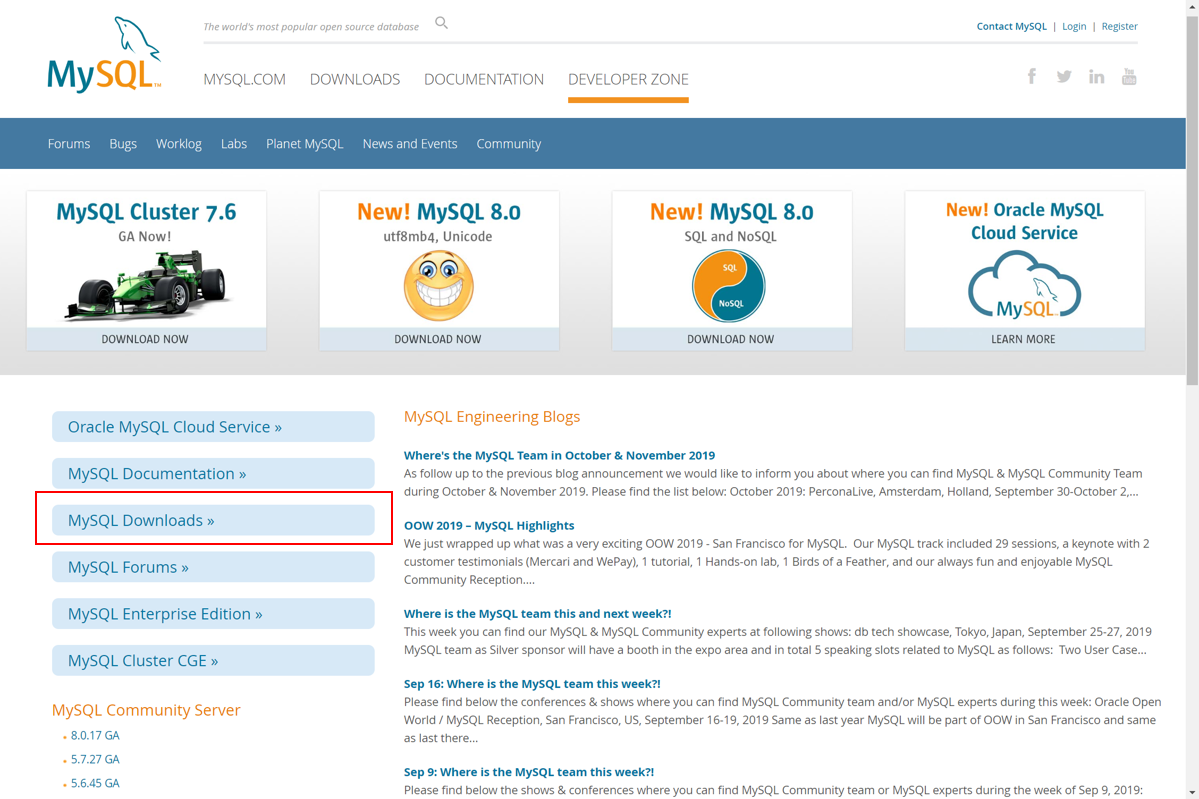Open Planet MySQL in the blue bar
The width and height of the screenshot is (1199, 799).
pyautogui.click(x=304, y=144)
